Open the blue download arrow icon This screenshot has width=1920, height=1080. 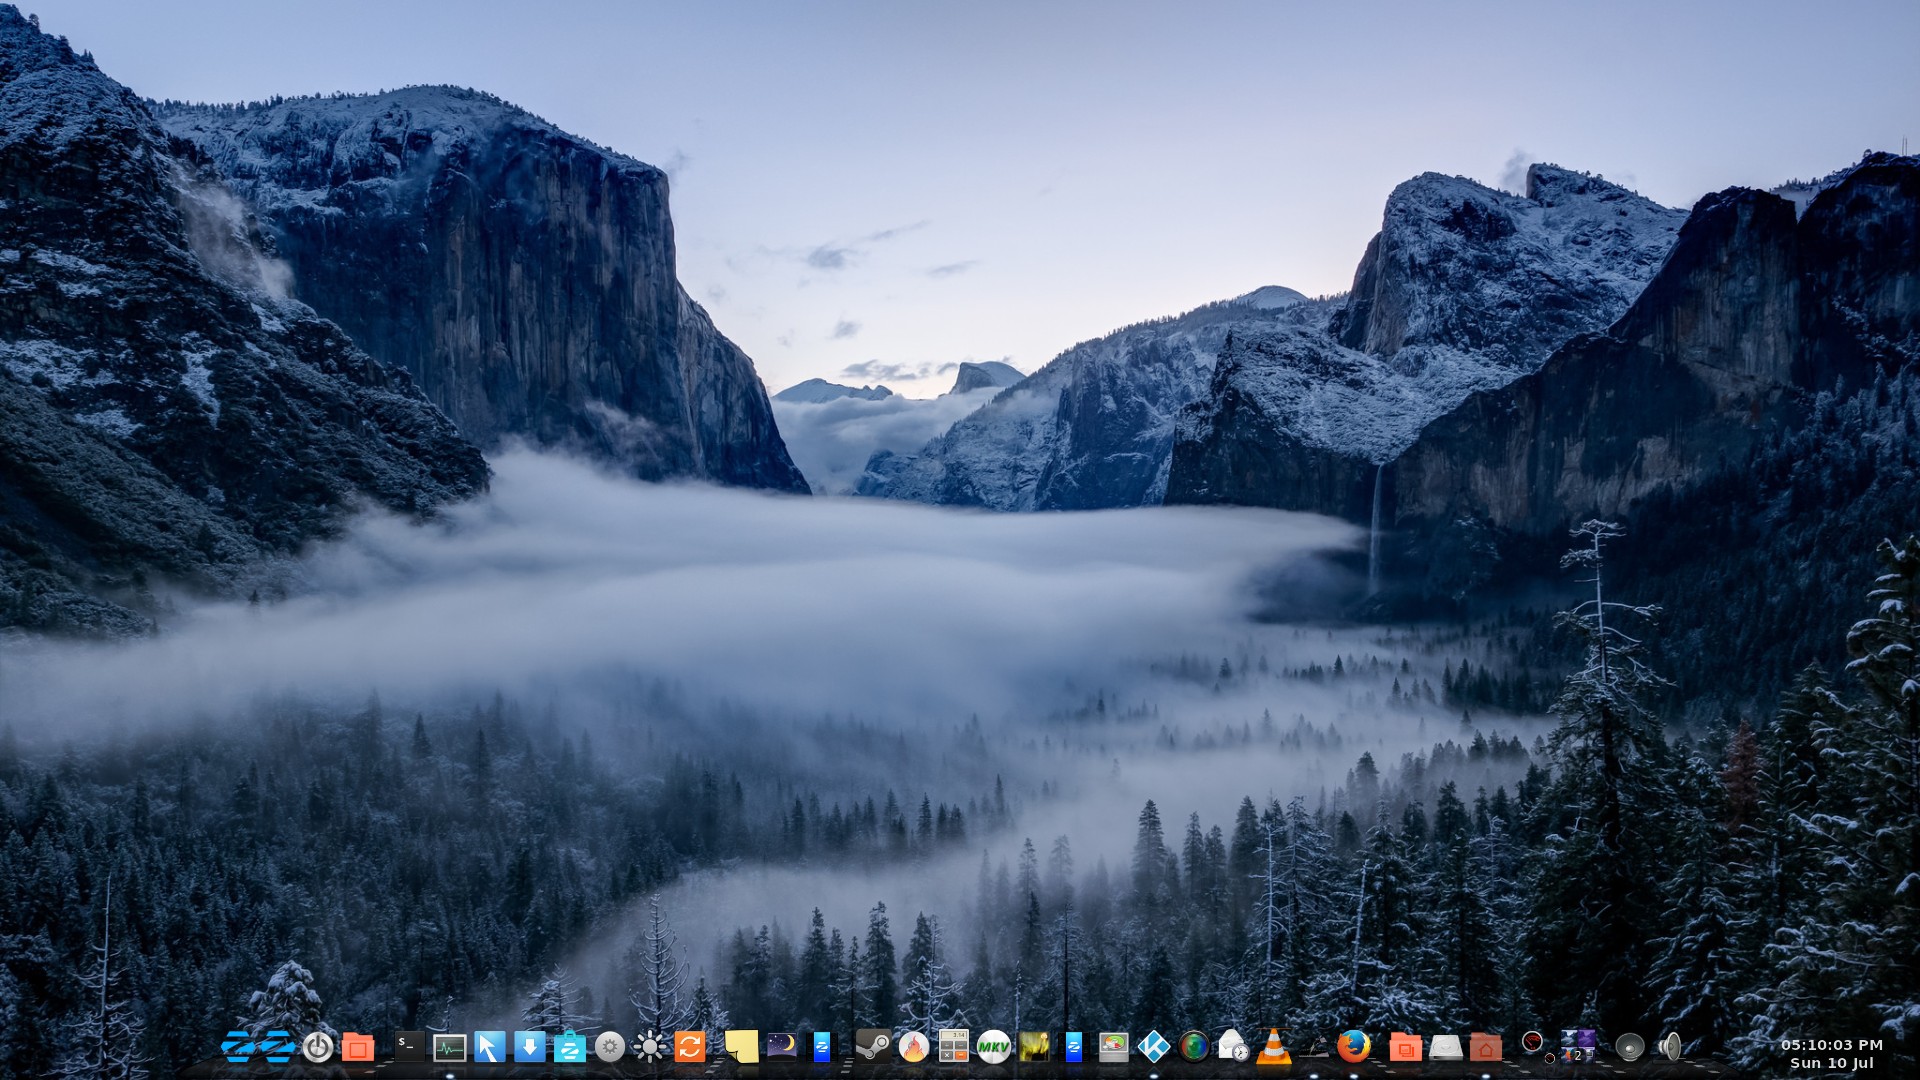529,1046
